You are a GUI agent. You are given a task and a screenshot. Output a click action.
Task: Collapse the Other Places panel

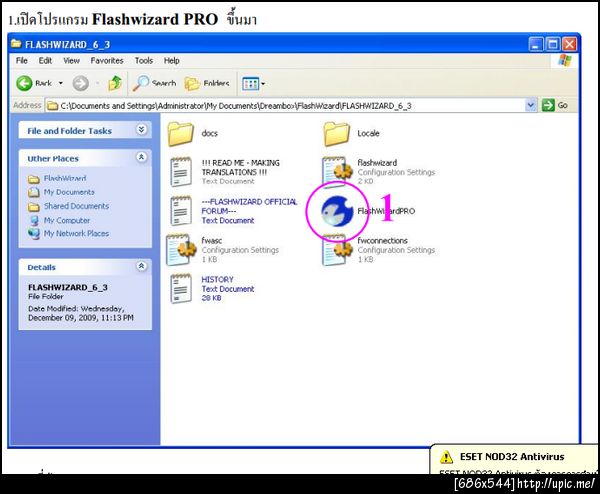[x=141, y=157]
